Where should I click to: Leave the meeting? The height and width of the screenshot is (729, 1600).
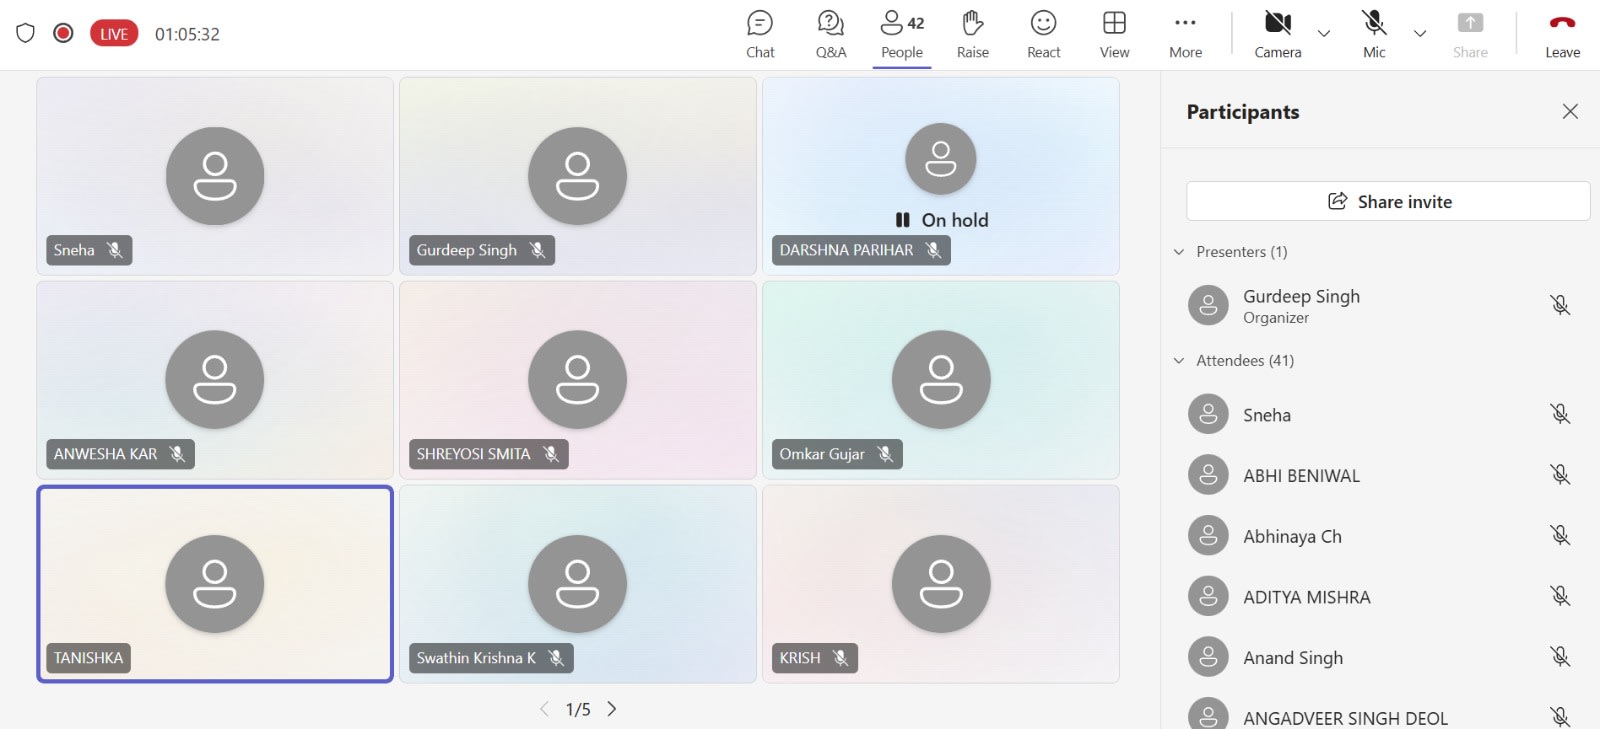coord(1562,35)
